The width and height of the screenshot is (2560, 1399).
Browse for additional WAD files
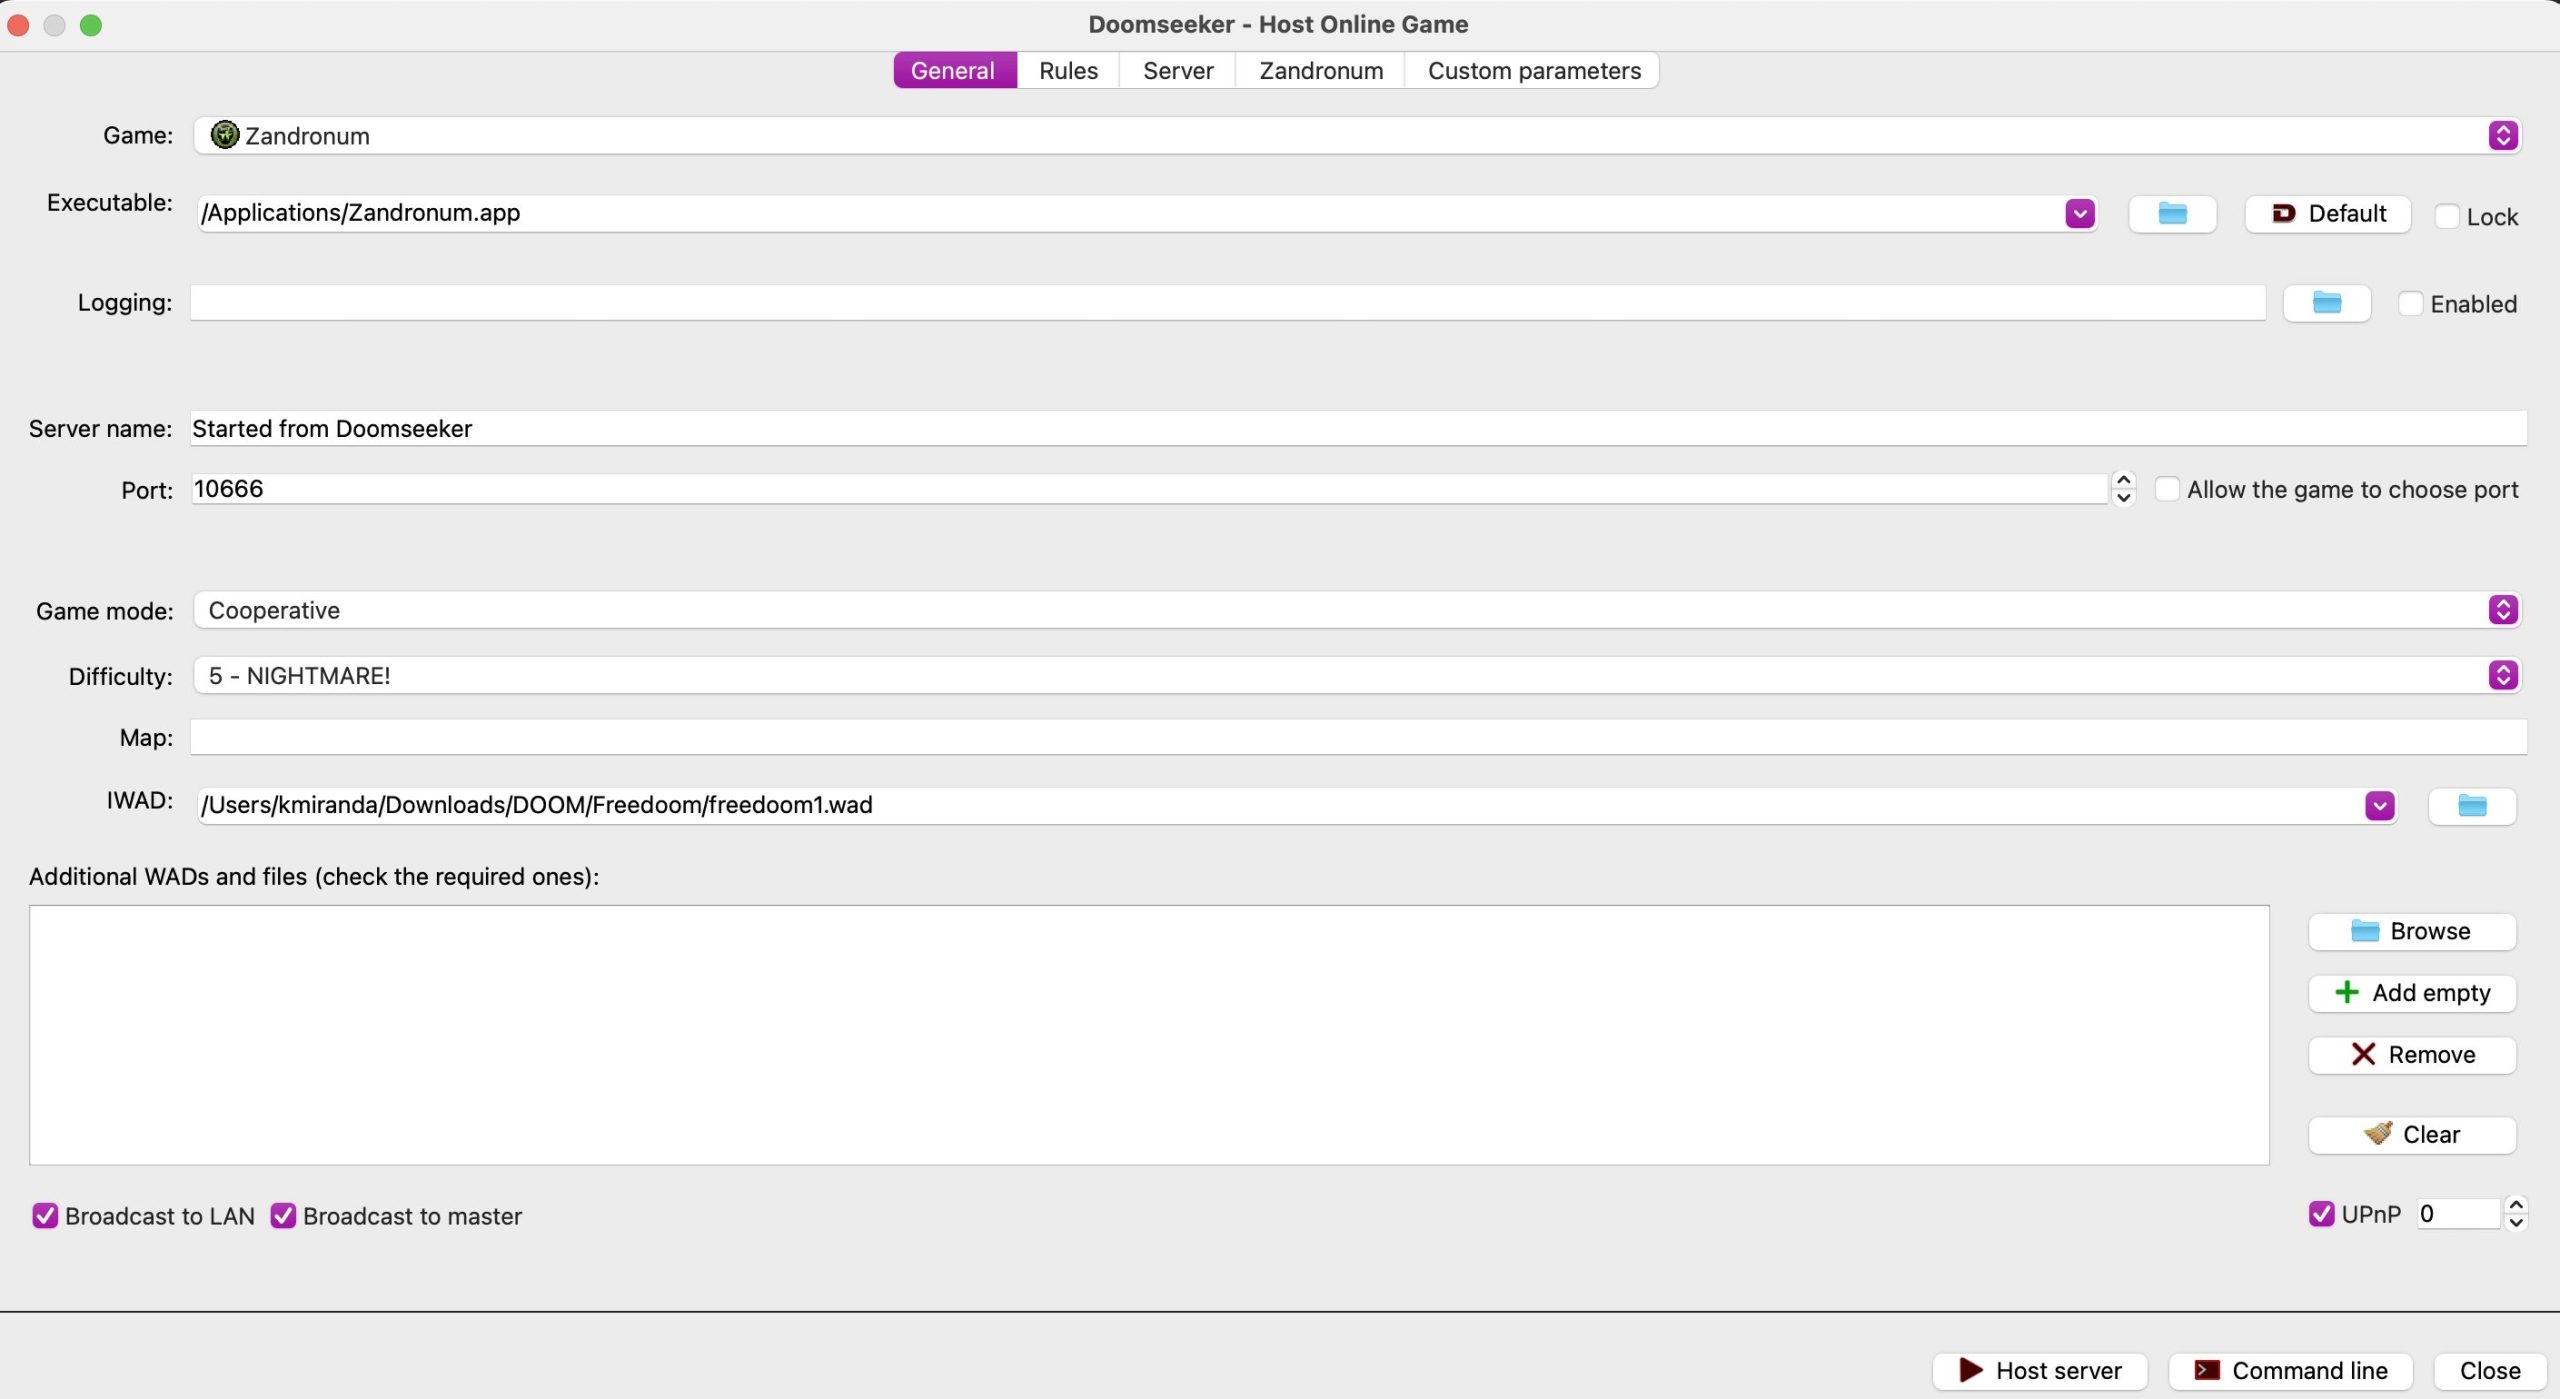tap(2412, 932)
